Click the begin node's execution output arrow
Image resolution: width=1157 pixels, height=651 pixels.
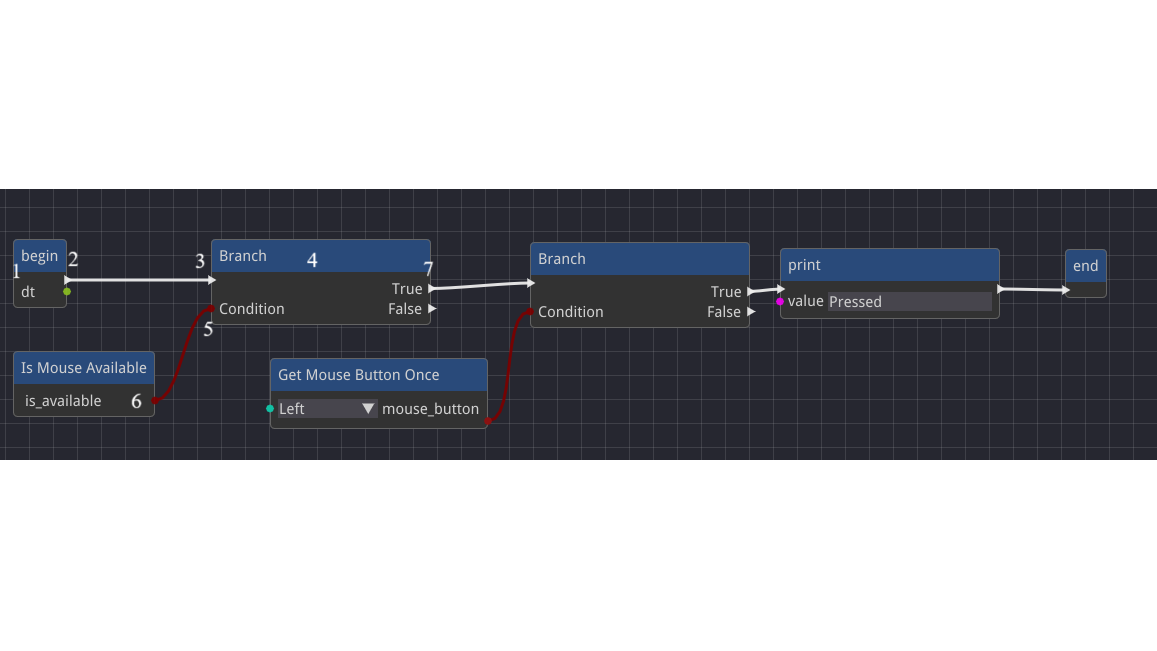coord(68,280)
